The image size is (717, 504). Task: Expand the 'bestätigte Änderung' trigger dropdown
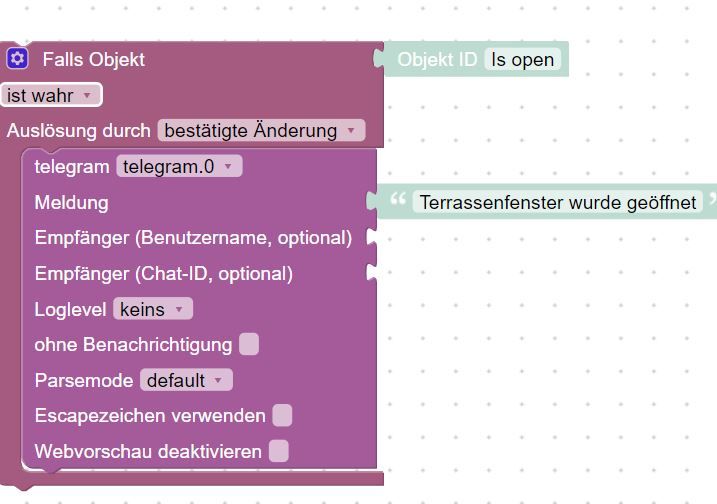pos(261,130)
